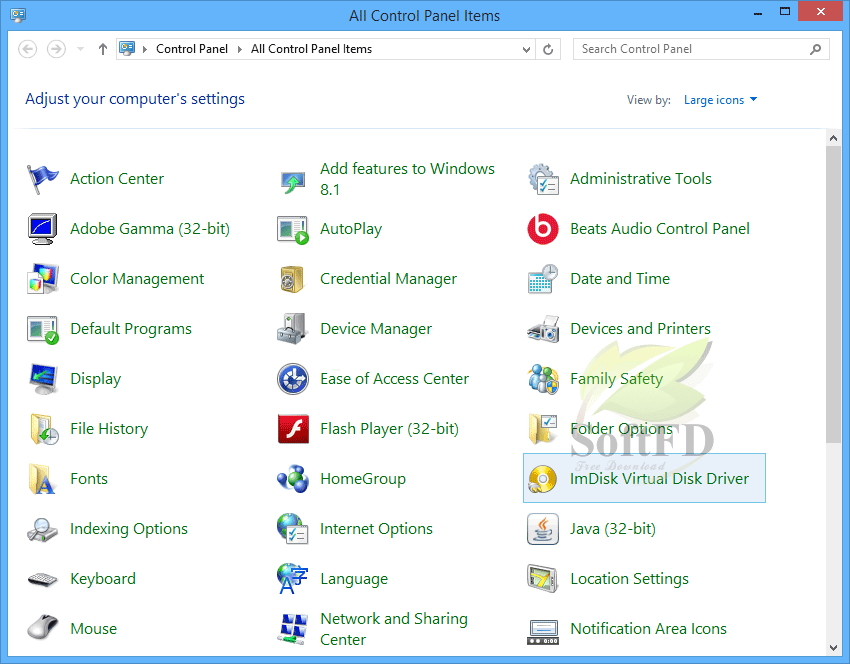Click the Control Panel title bar system icon

pyautogui.click(x=18, y=15)
